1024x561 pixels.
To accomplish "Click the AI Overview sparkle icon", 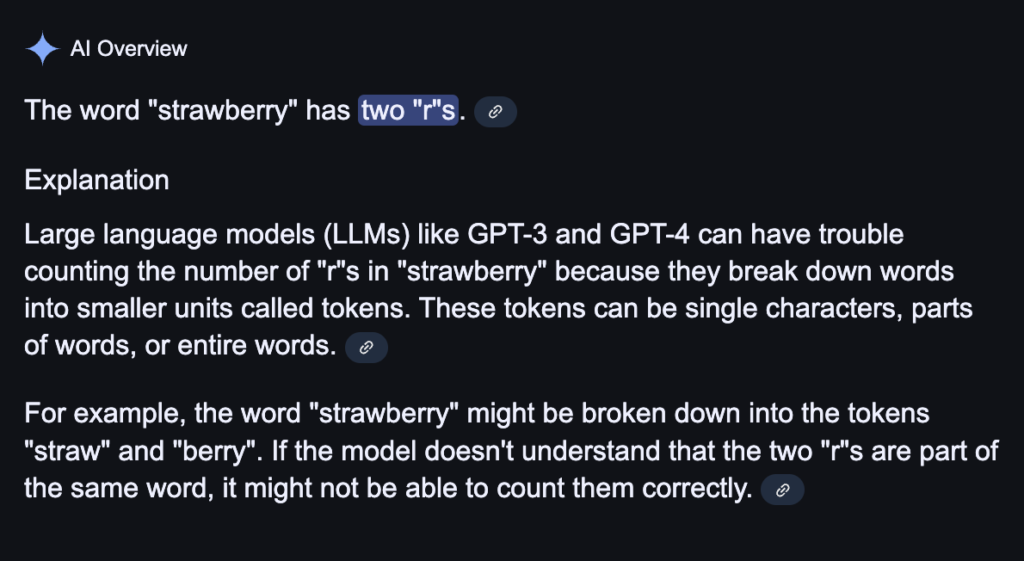I will click(42, 49).
